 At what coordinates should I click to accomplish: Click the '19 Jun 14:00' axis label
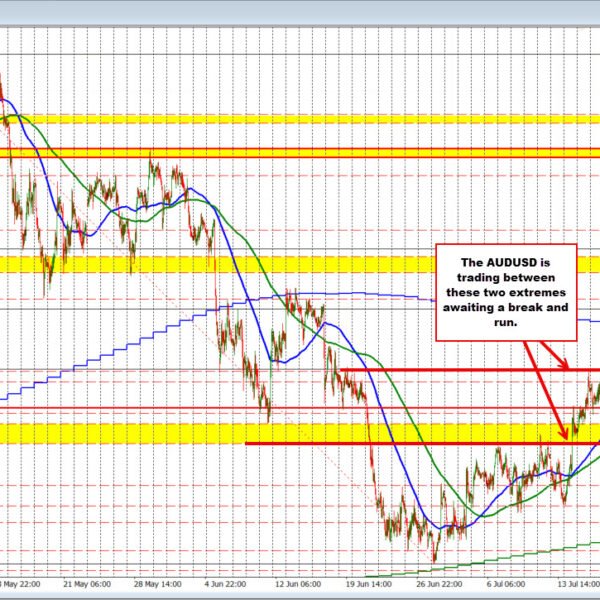(369, 584)
